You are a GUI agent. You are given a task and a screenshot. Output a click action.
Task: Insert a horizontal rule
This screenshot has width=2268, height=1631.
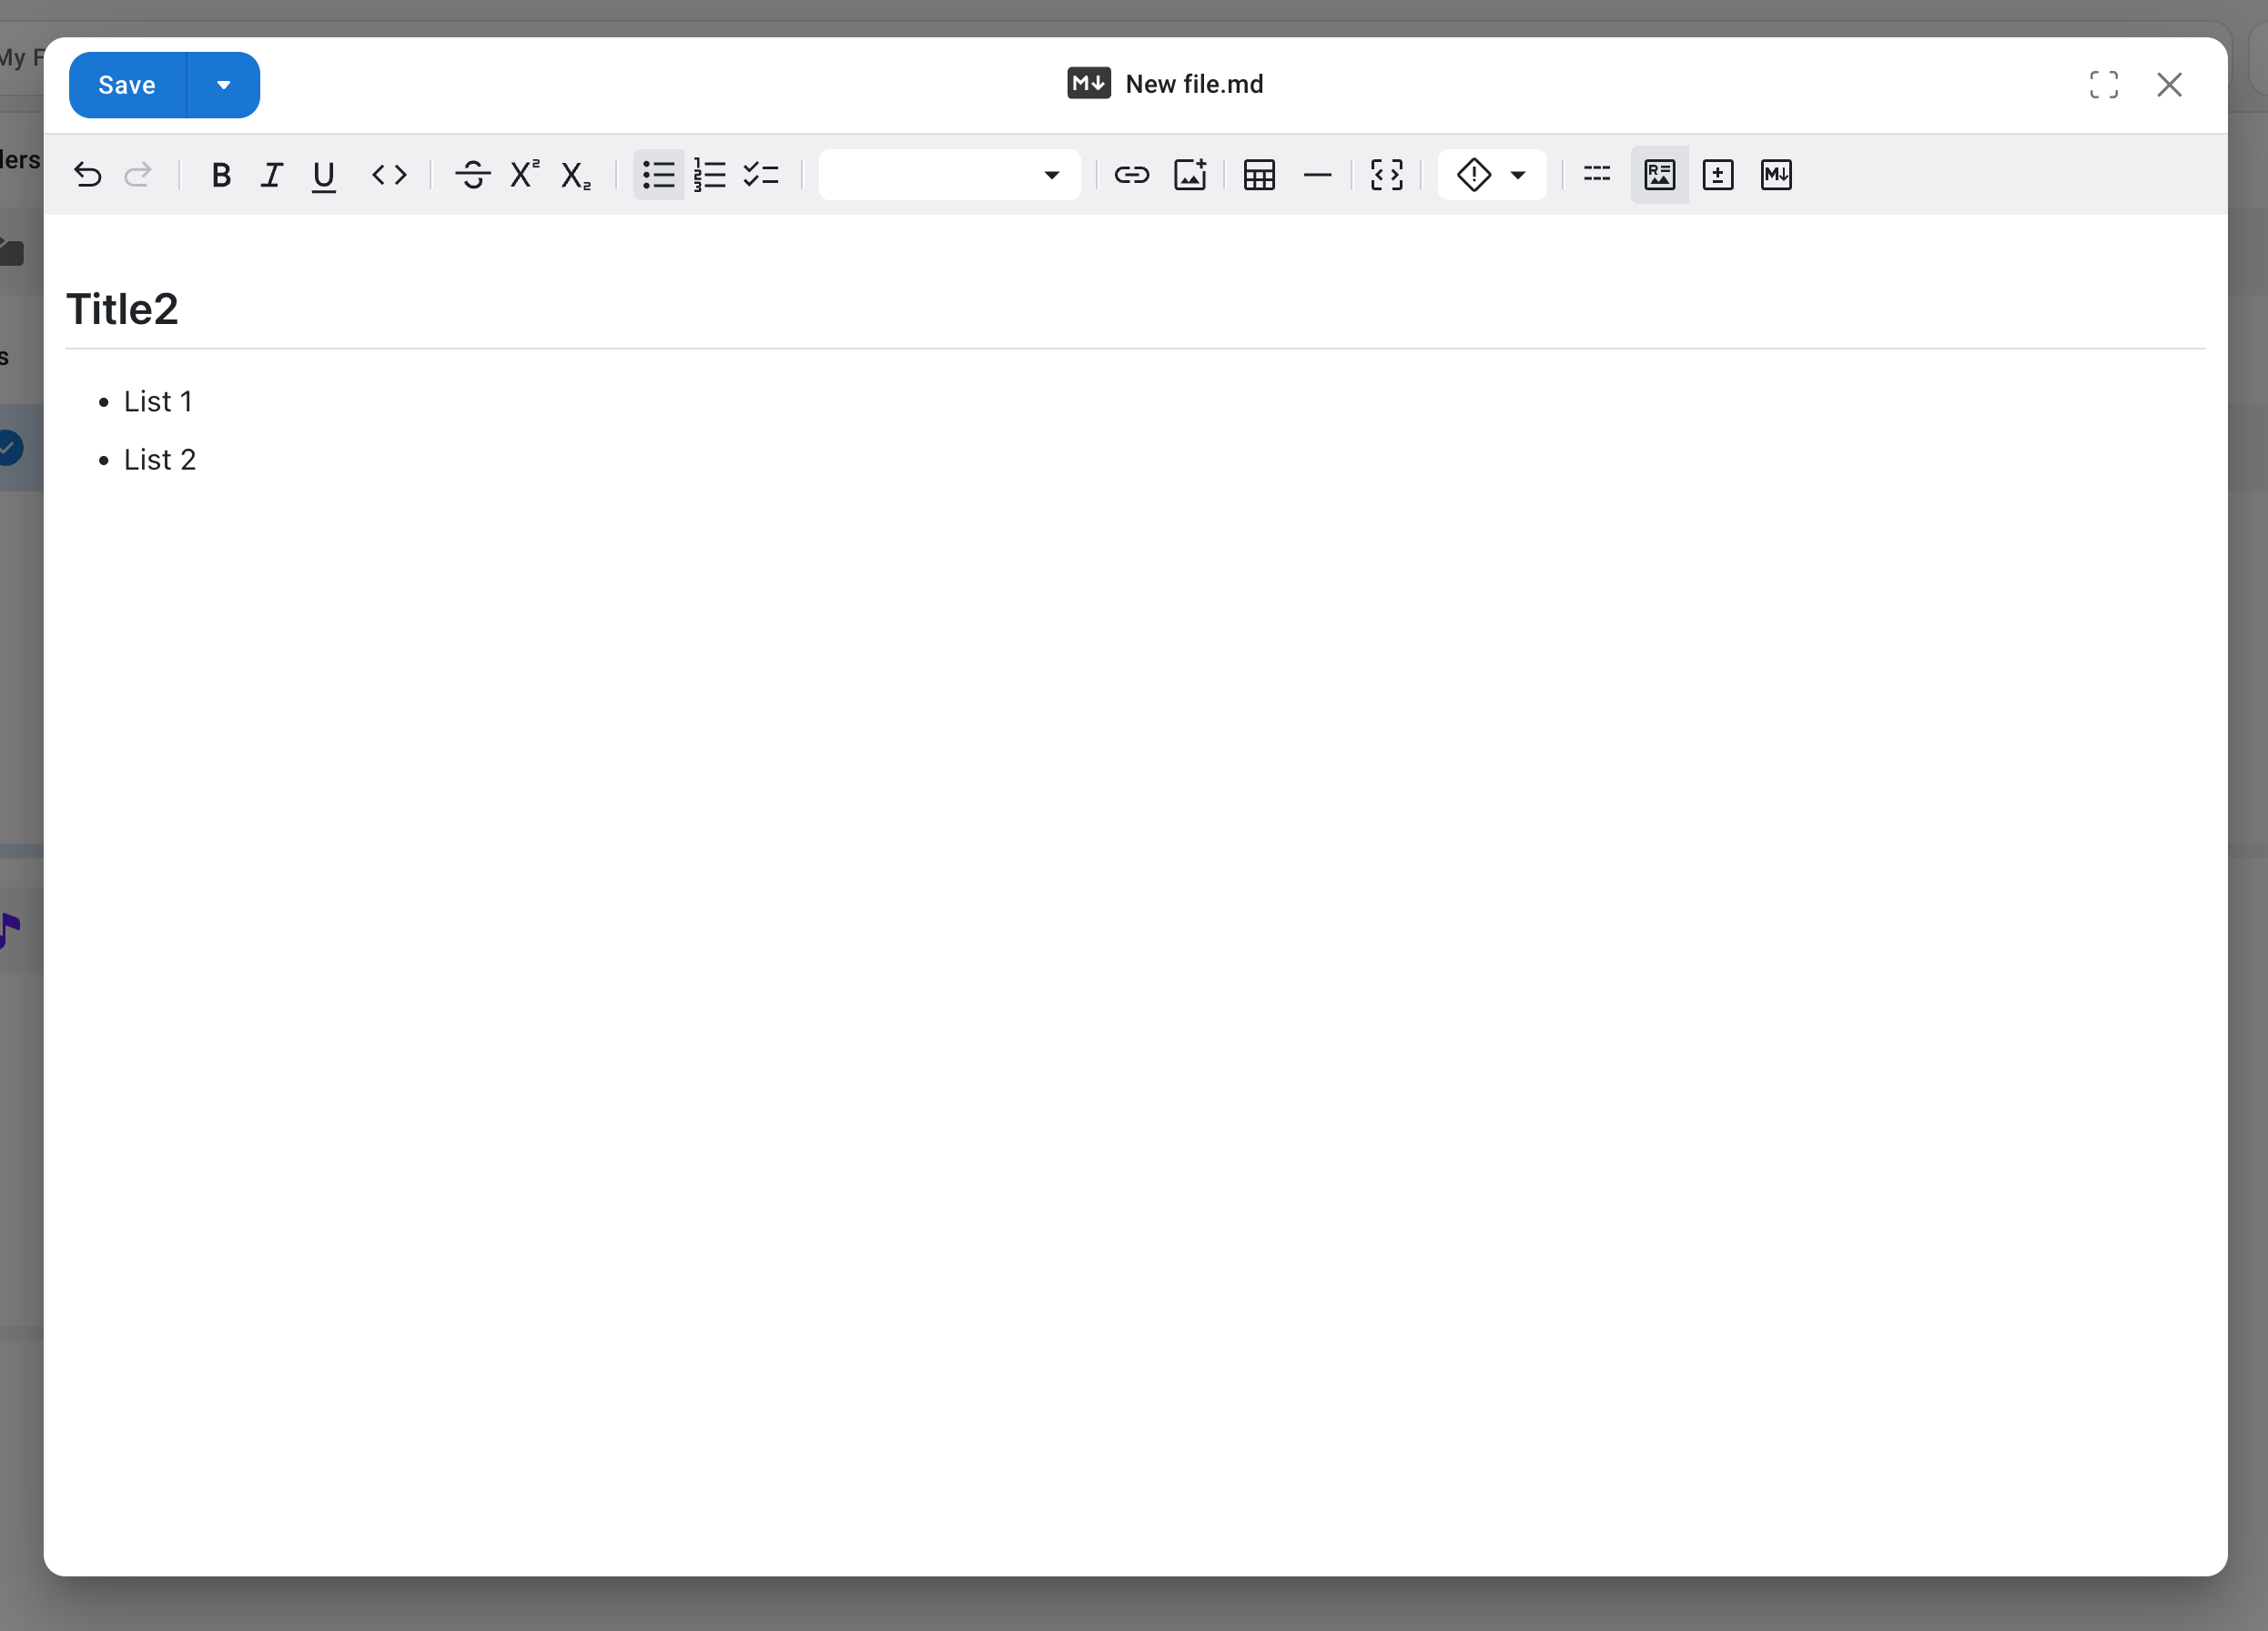[x=1318, y=174]
